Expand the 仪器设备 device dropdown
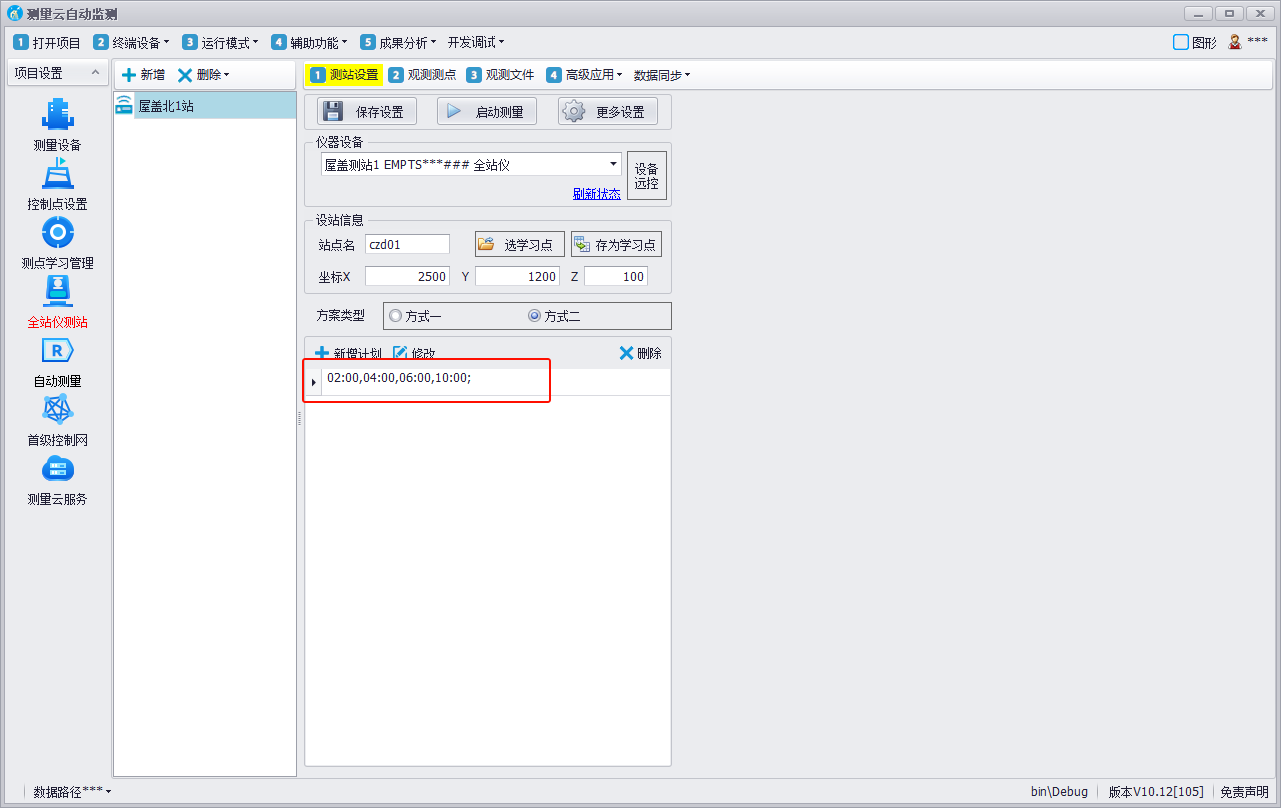The height and width of the screenshot is (808, 1281). click(612, 164)
